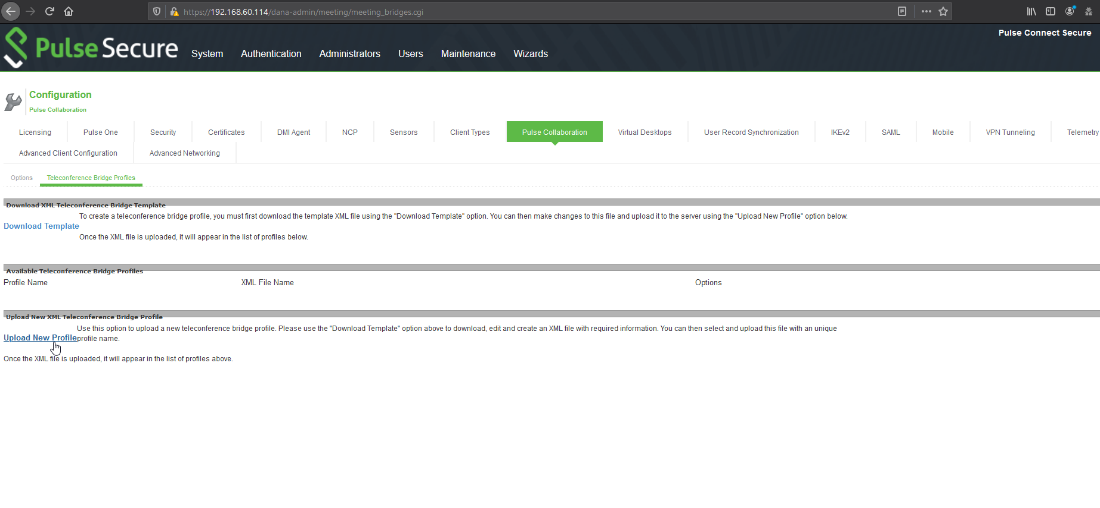Click the Upload New Profile link

tap(40, 337)
